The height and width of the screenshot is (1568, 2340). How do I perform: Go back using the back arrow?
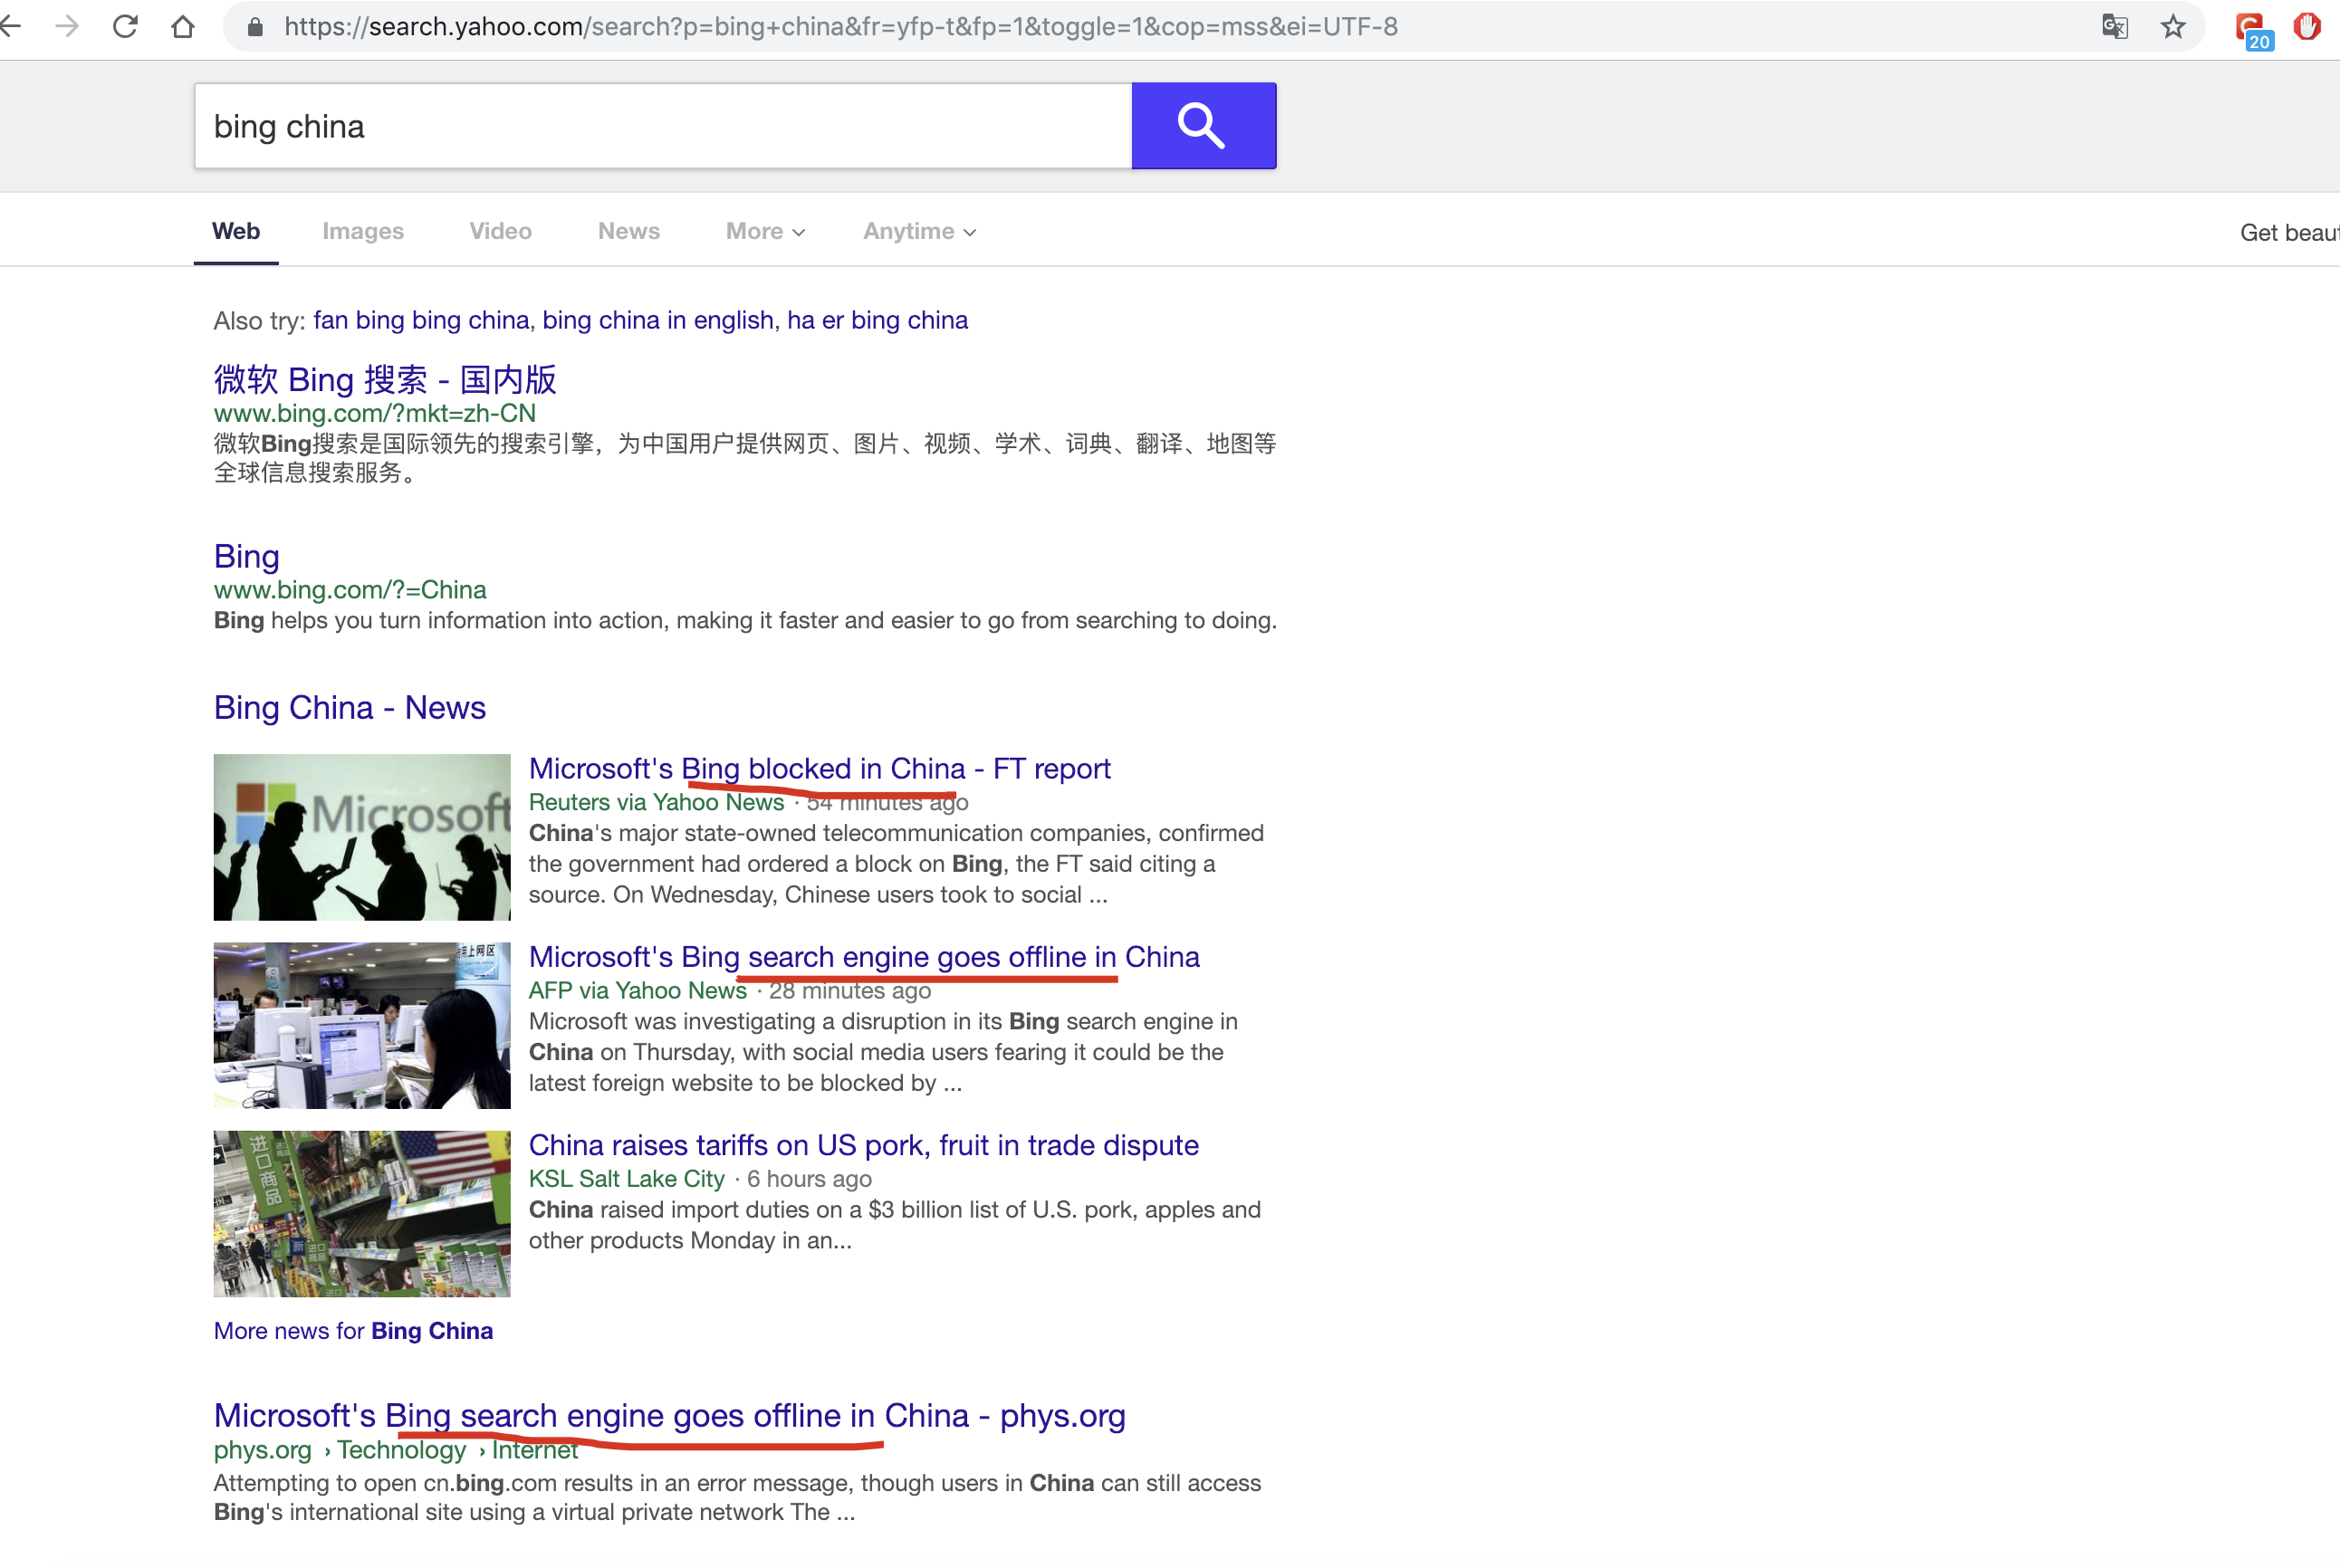click(x=13, y=26)
